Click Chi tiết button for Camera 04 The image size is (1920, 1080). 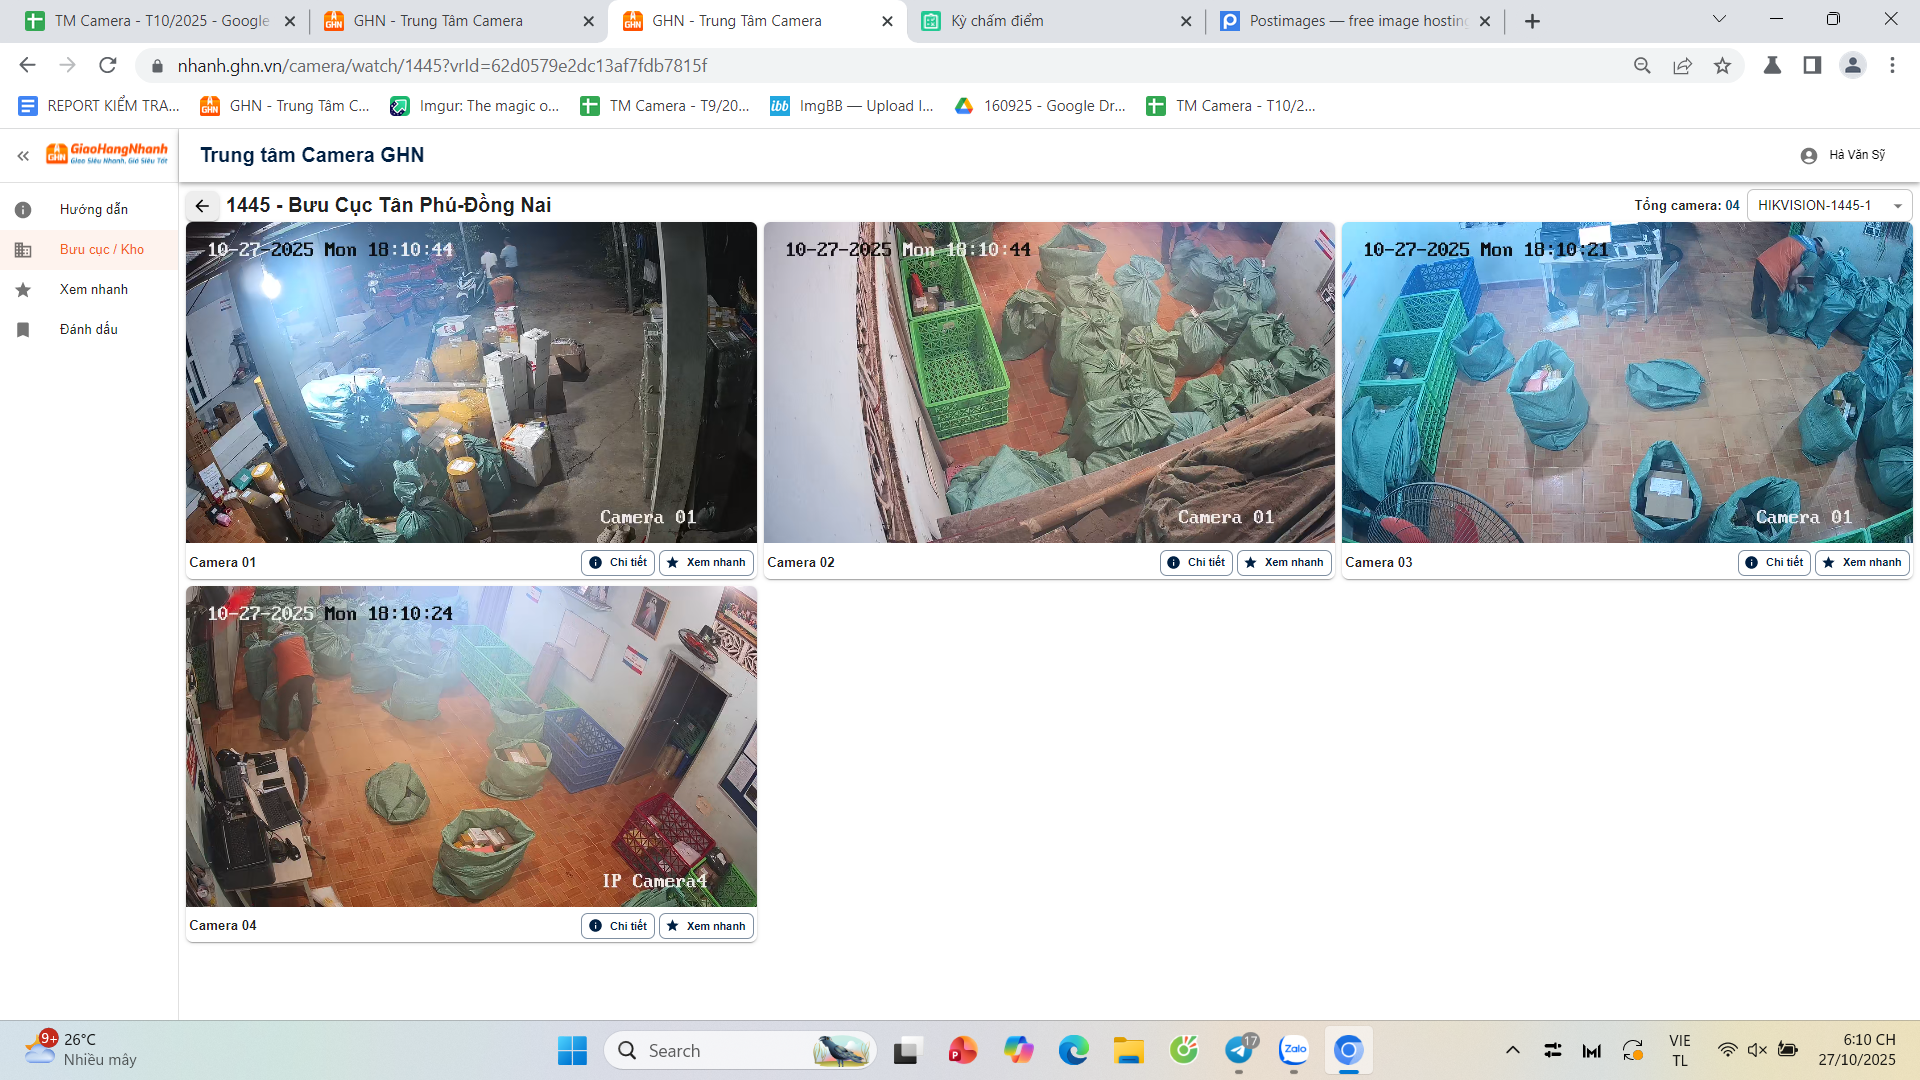(618, 926)
